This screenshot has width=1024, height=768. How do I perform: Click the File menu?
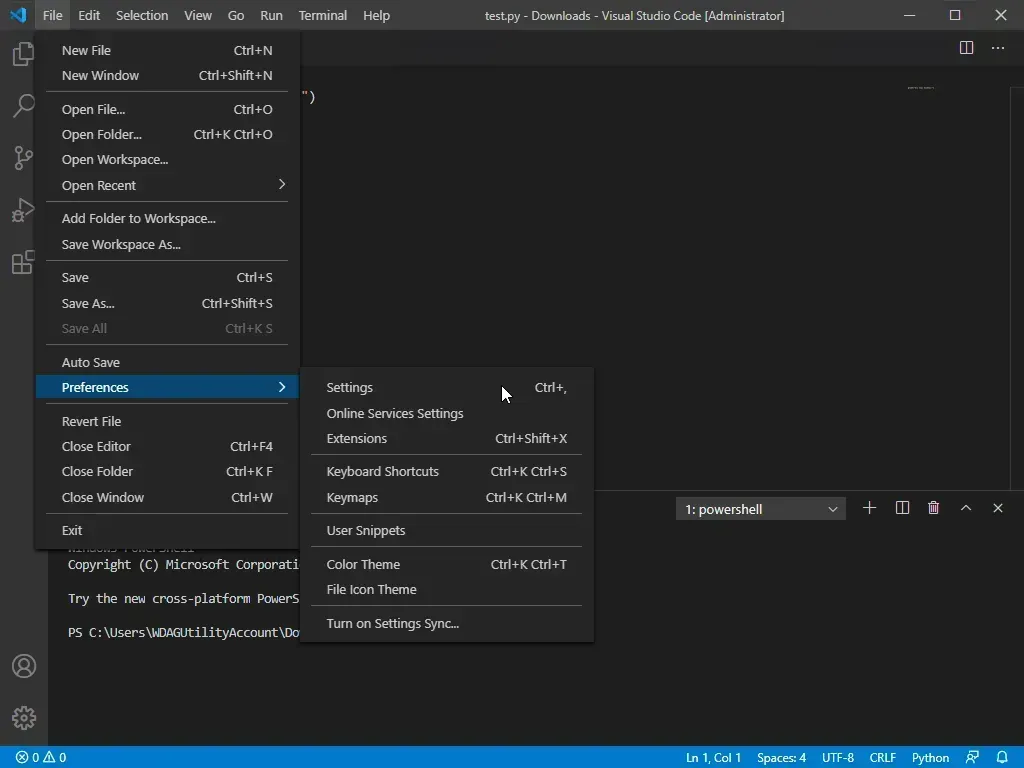pos(52,15)
